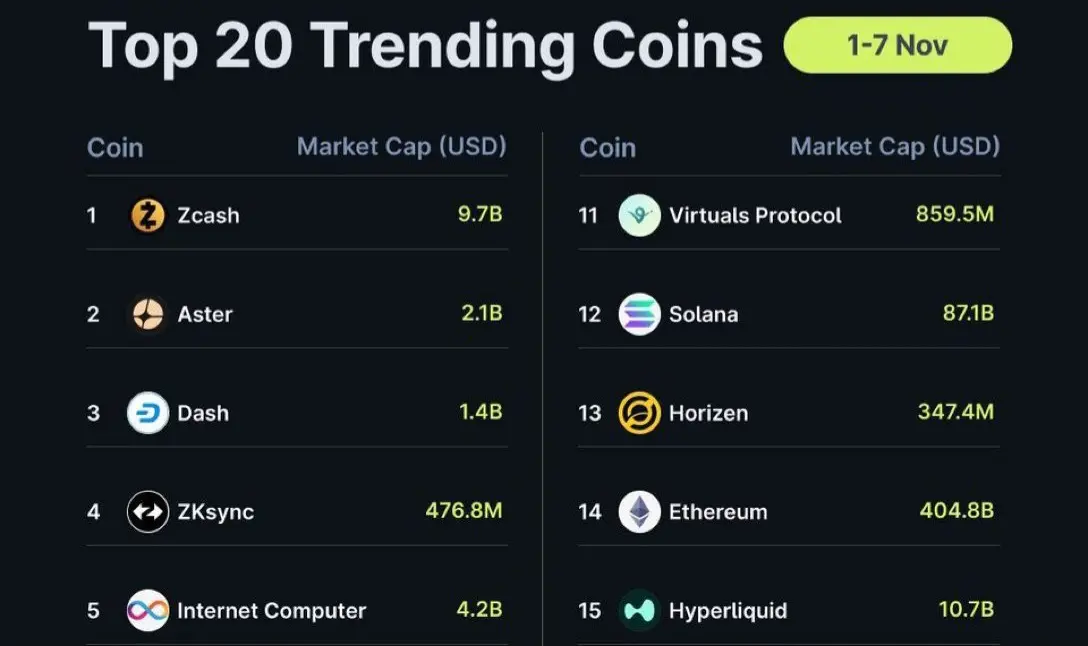The image size is (1088, 646).
Task: Click ZKsync's 476.8M market cap value
Action: pyautogui.click(x=464, y=511)
